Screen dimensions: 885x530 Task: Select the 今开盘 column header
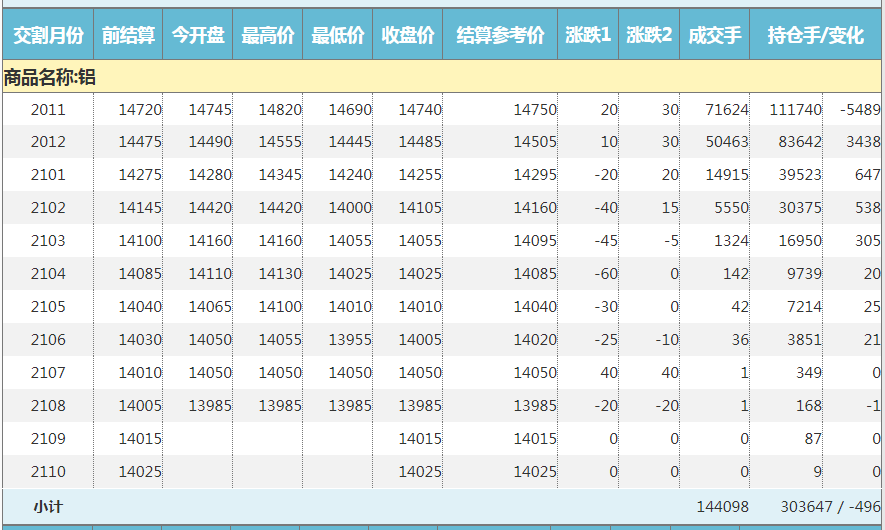tap(198, 36)
